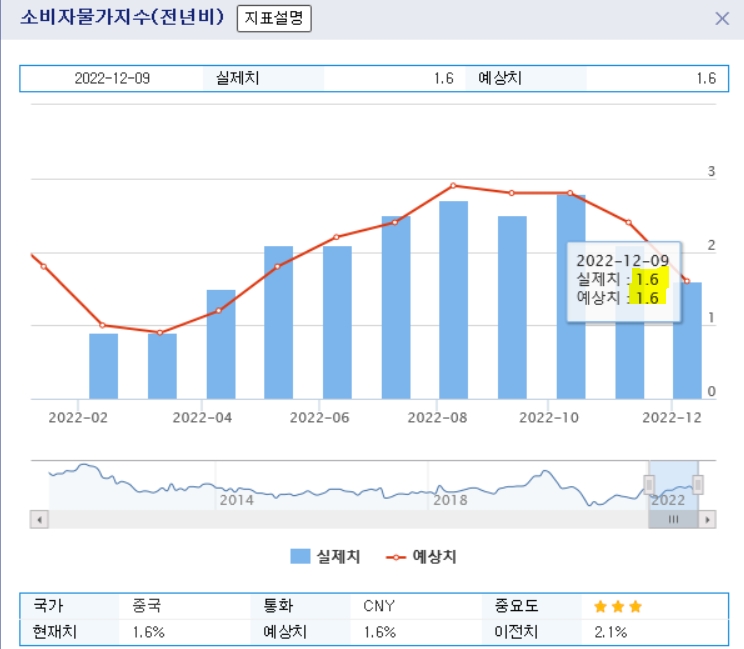Screen dimensions: 744x649
Task: Click the left handle of the range selector
Action: tap(649, 484)
